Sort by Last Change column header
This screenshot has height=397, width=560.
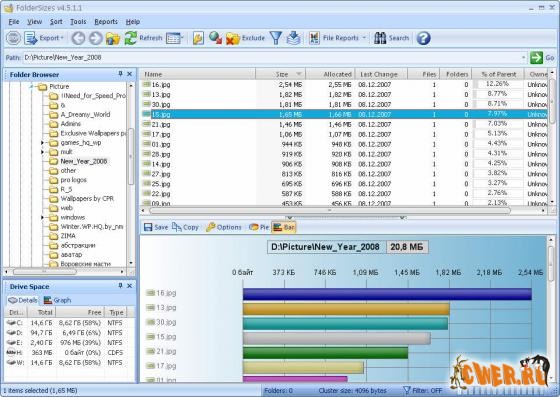click(x=381, y=74)
